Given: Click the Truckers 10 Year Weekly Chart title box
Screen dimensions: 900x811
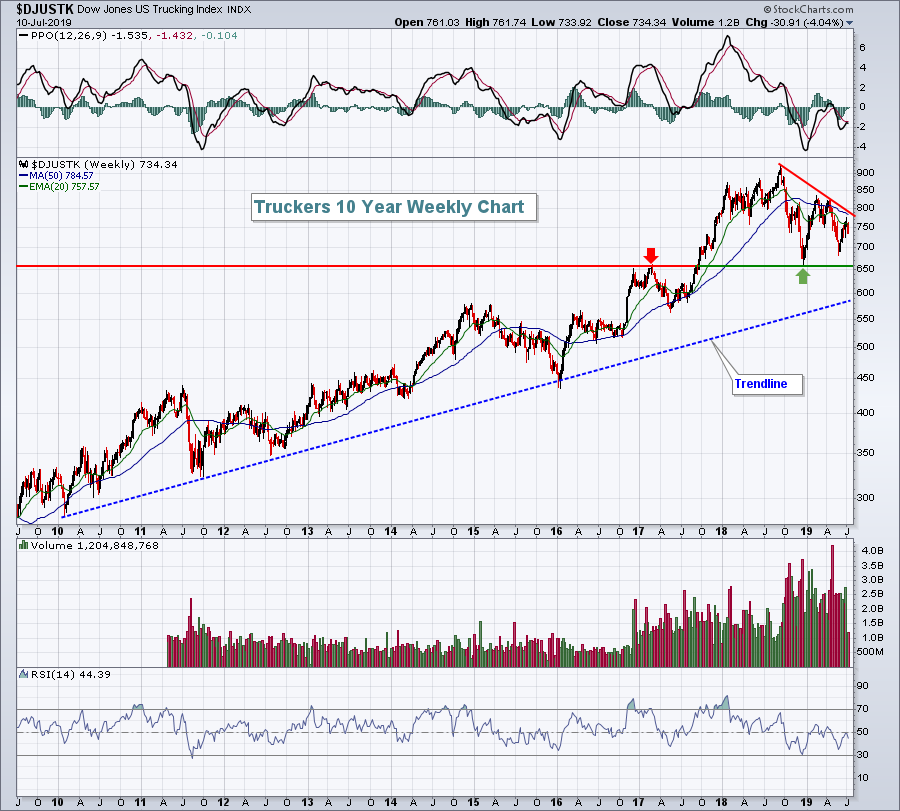Looking at the screenshot, I should [x=393, y=207].
